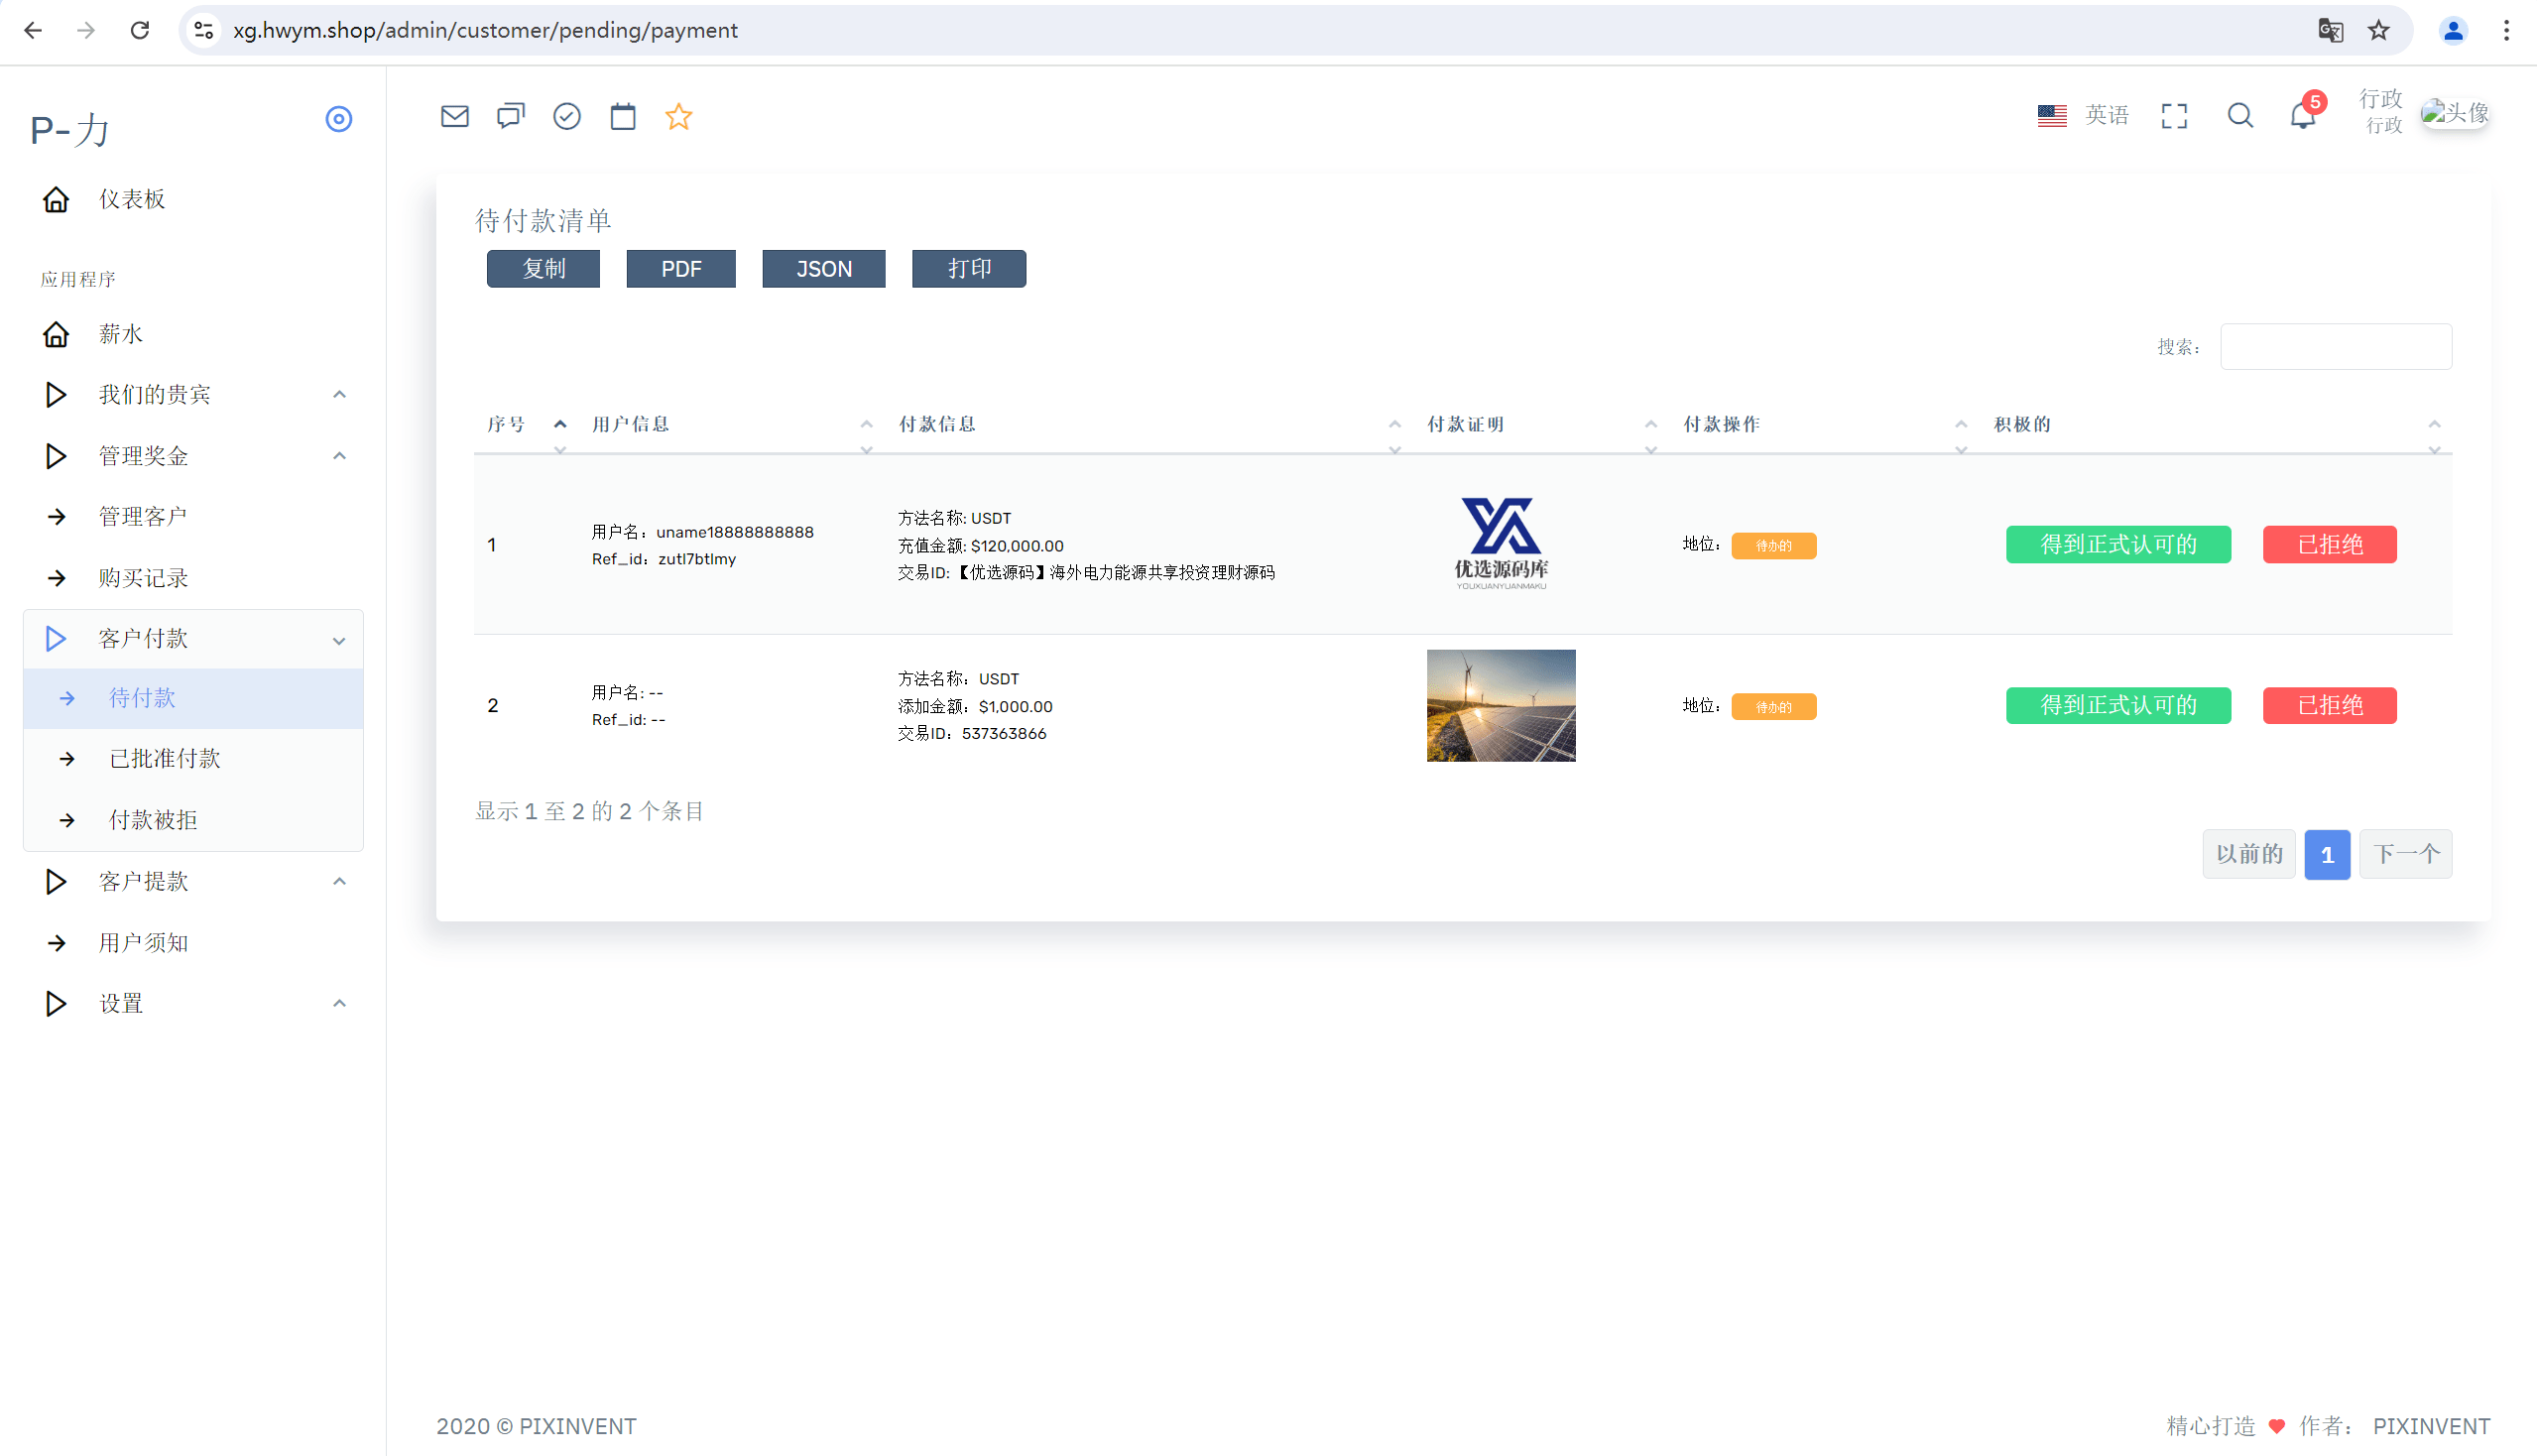
Task: Open the chat bubbles icon
Action: [x=511, y=116]
